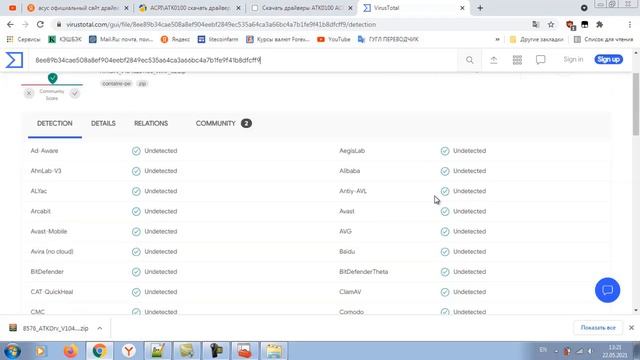
Task: Click the Avast-Mobile engine name
Action: [49, 231]
